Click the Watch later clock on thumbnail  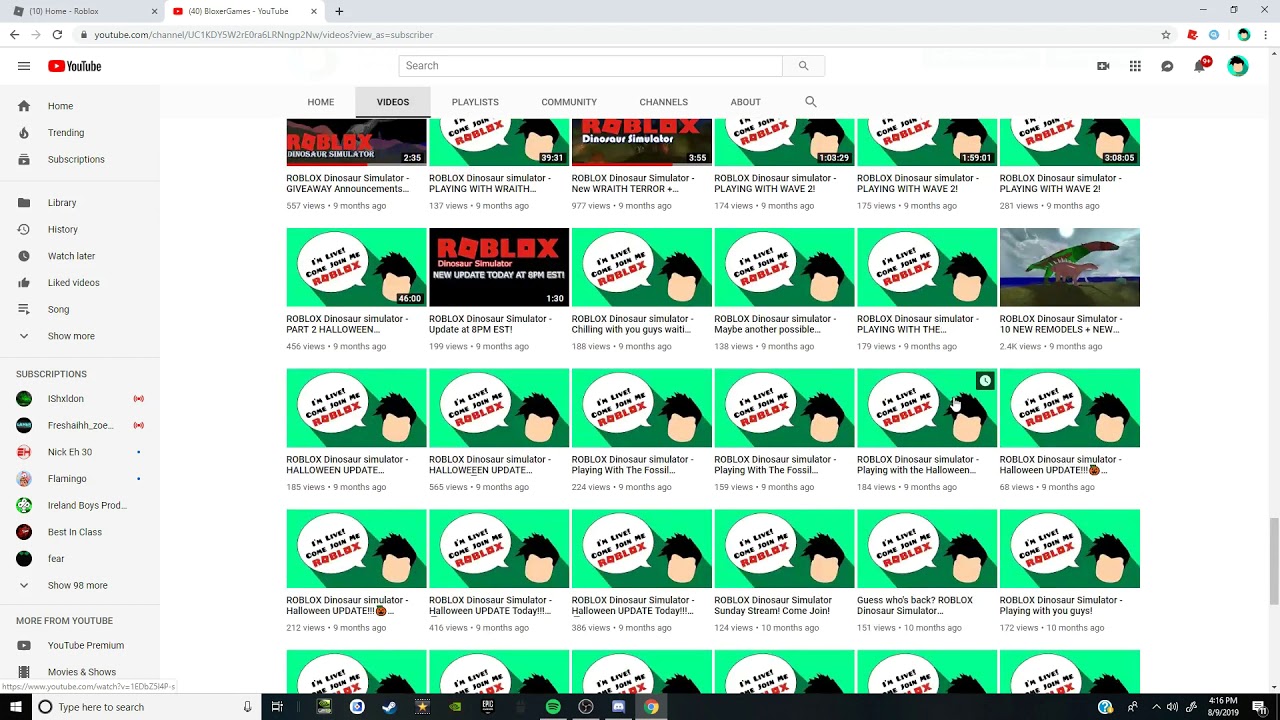tap(985, 381)
